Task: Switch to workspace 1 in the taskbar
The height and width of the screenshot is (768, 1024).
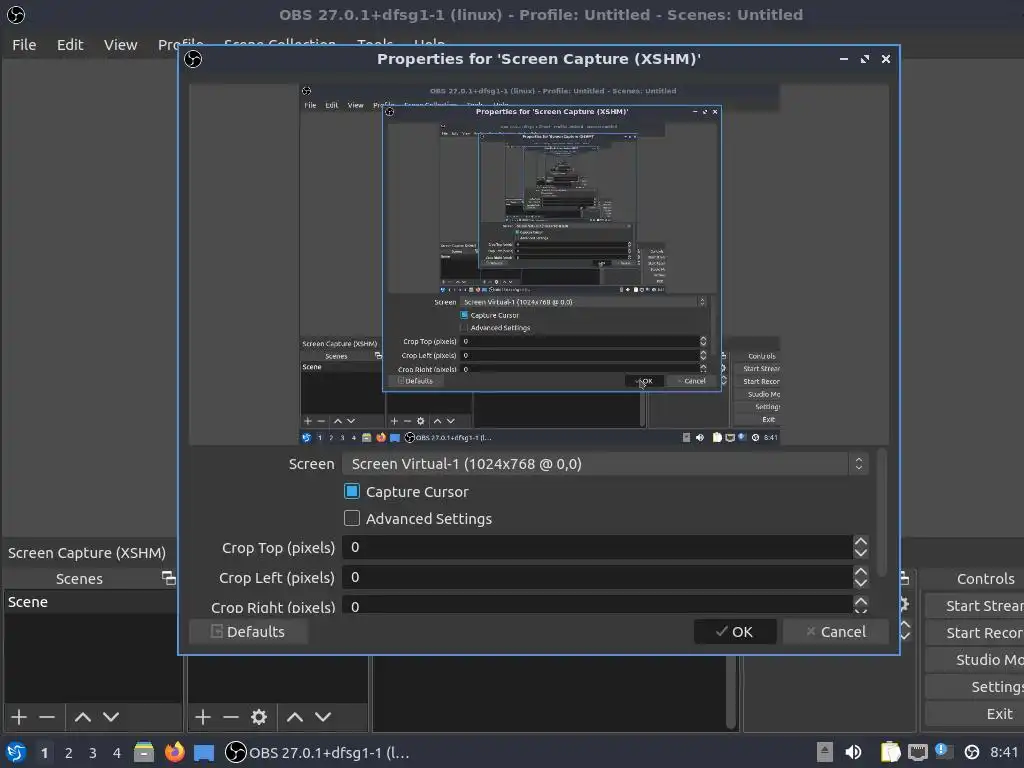Action: [x=44, y=753]
